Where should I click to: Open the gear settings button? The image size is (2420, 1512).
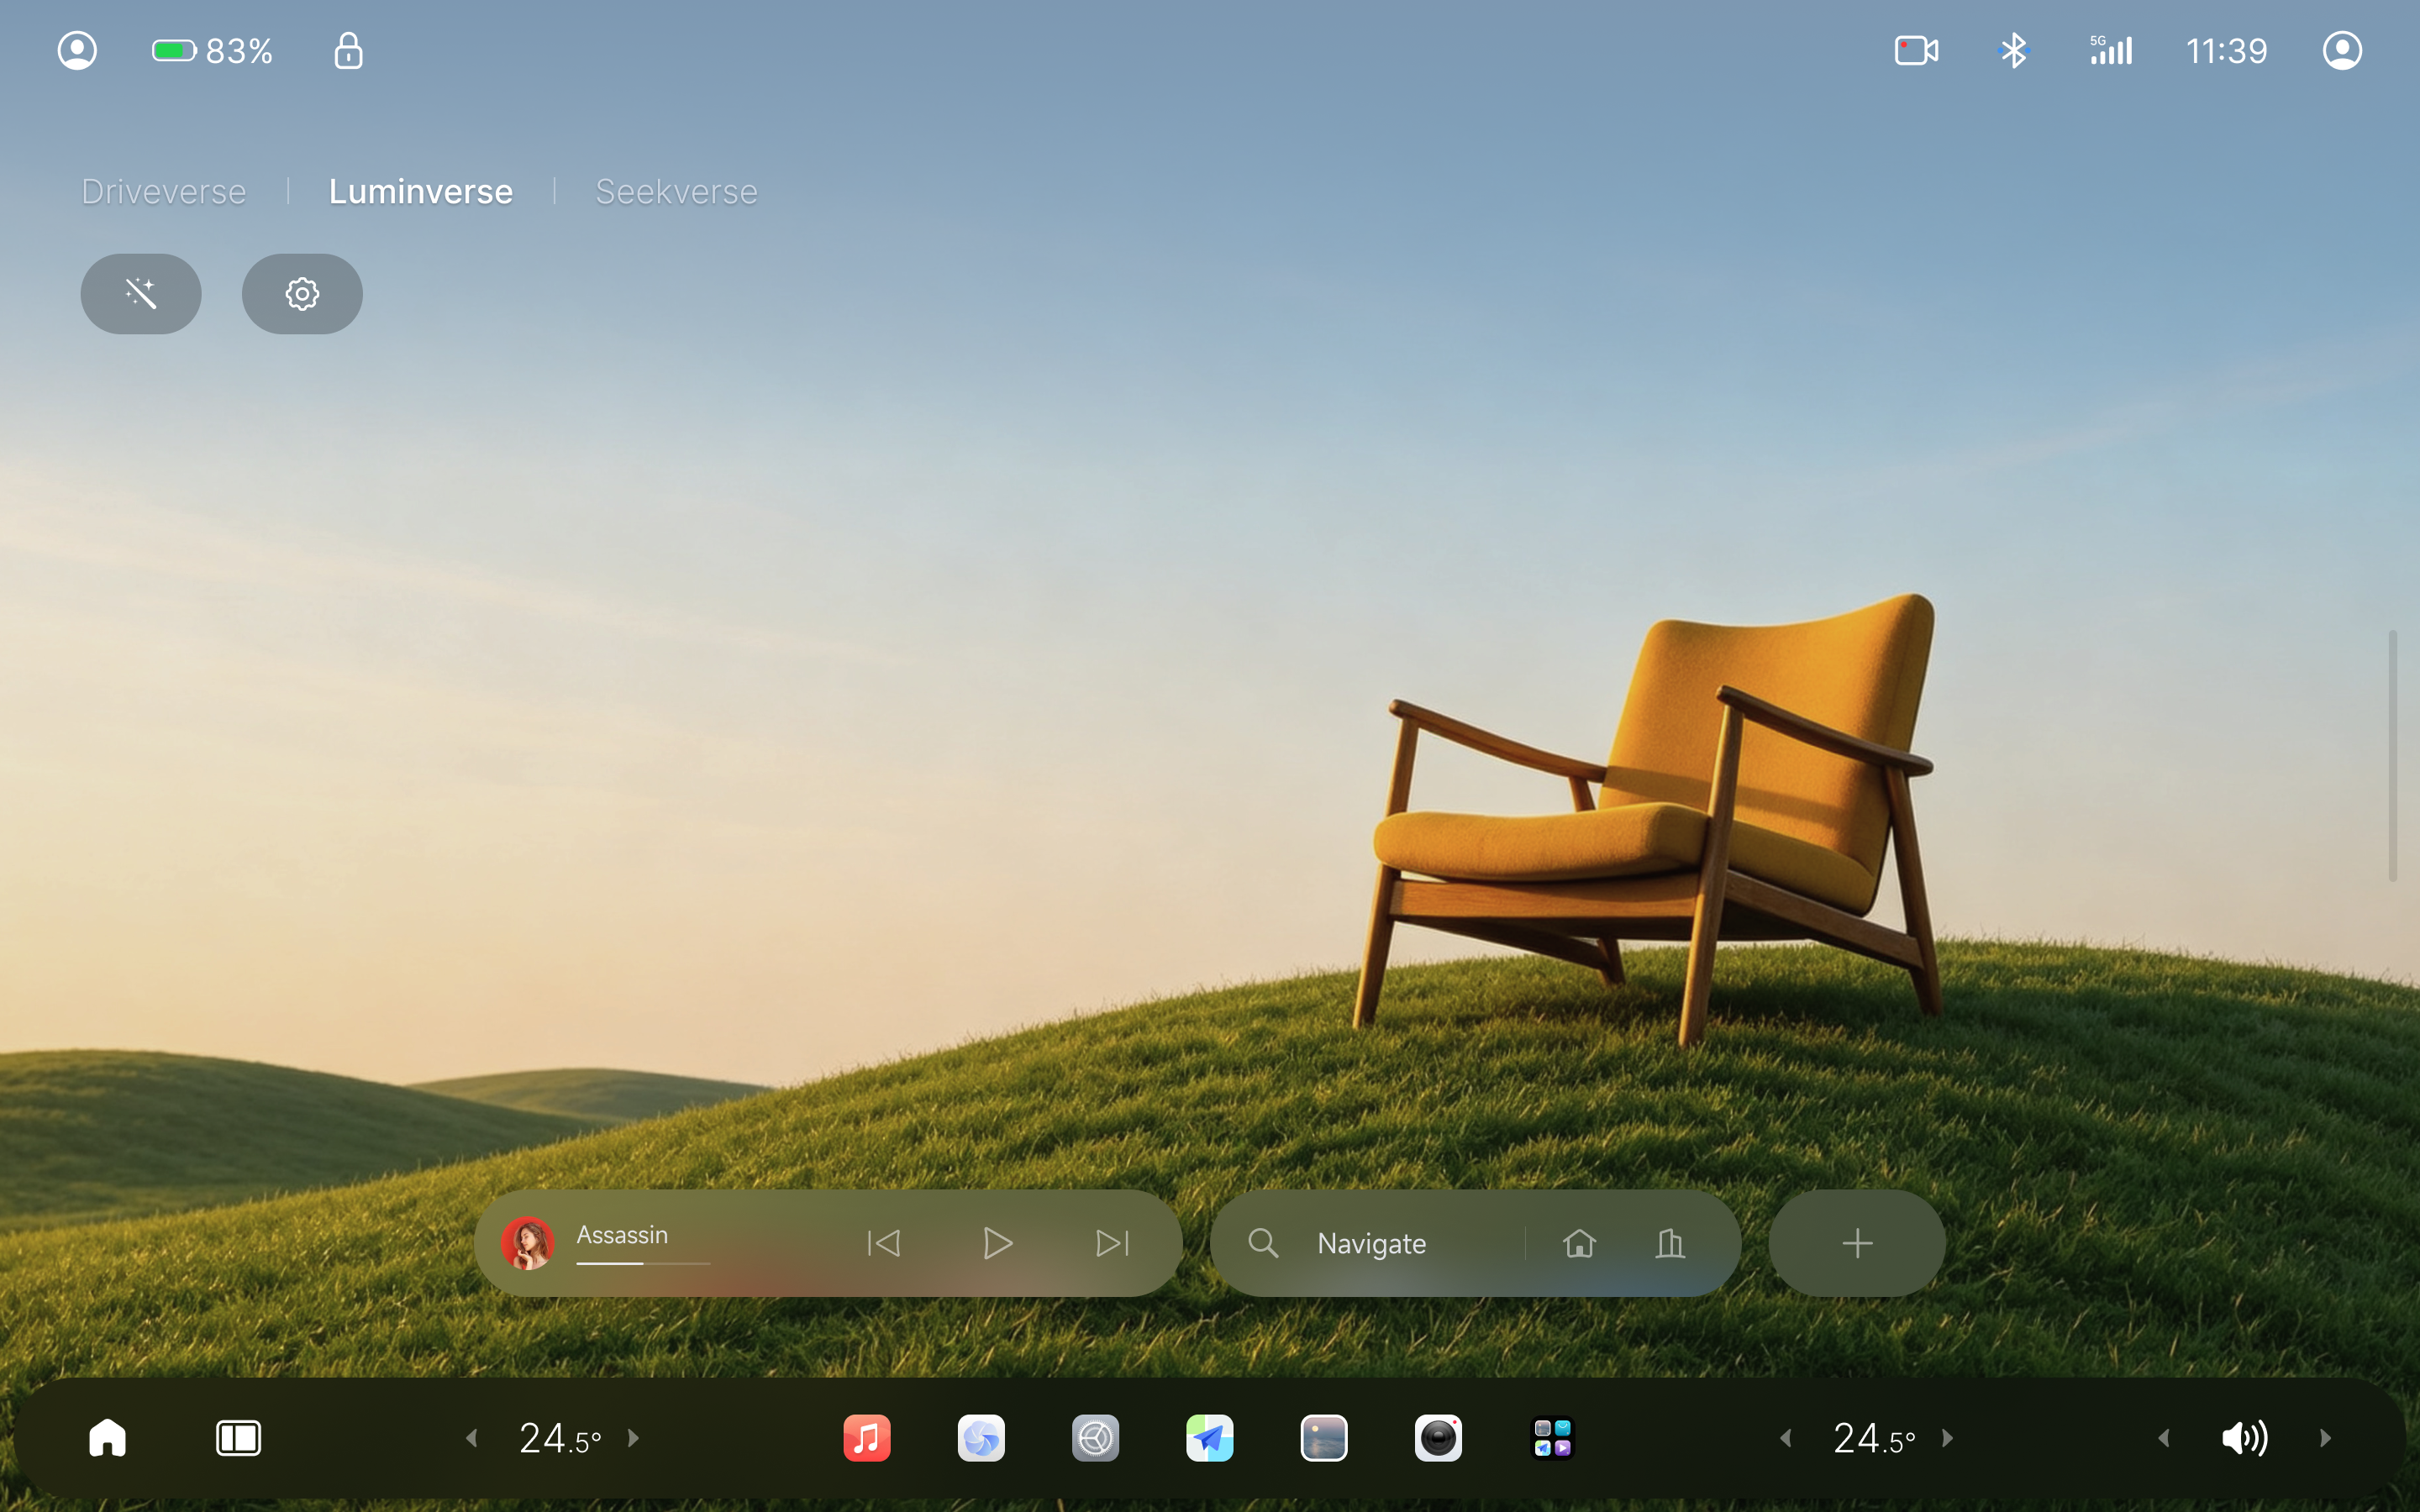click(x=302, y=294)
